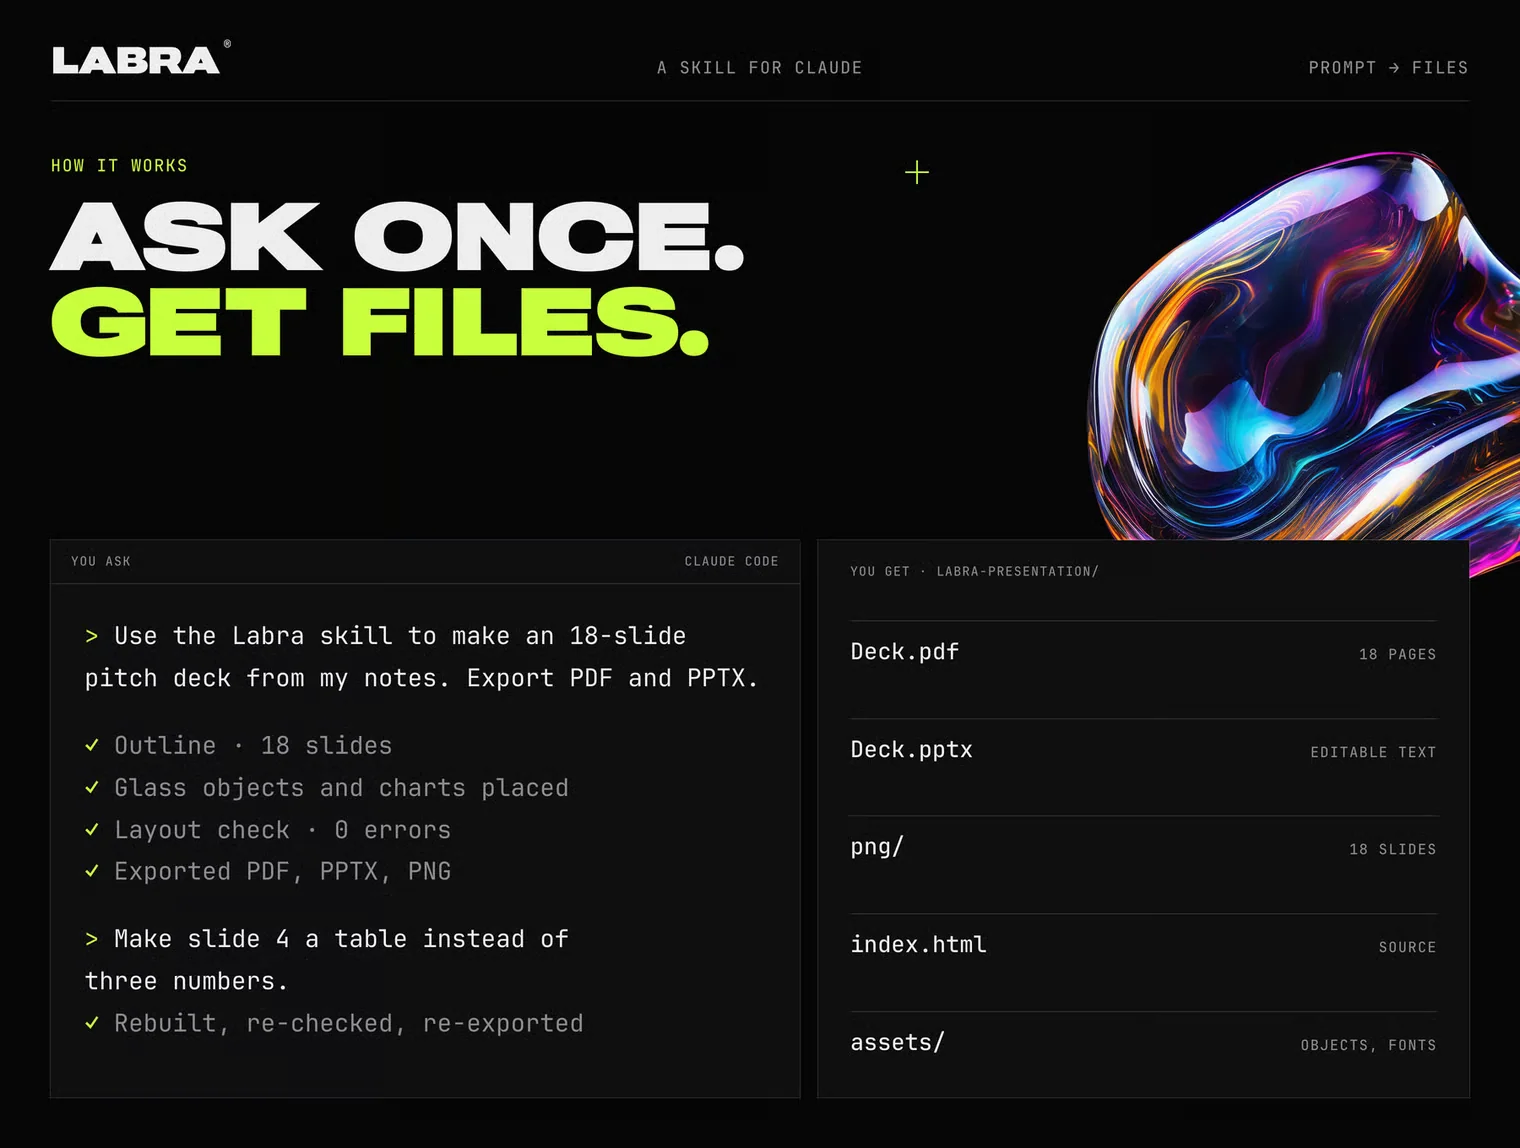Viewport: 1520px width, 1148px height.
Task: Click the checkmark beside Glass objects and charts placed
Action: point(92,787)
